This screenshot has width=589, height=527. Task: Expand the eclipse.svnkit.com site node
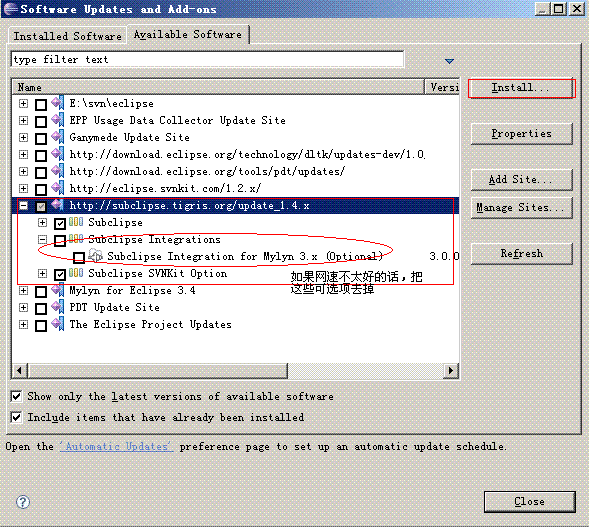[x=23, y=188]
